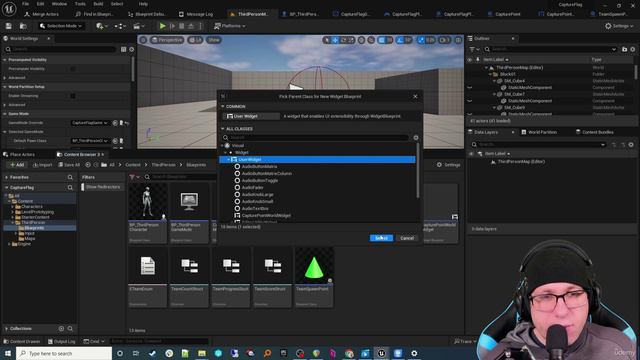Viewport: 640px width, 360px height.
Task: Click Output Log in the bottom status bar
Action: (61, 341)
